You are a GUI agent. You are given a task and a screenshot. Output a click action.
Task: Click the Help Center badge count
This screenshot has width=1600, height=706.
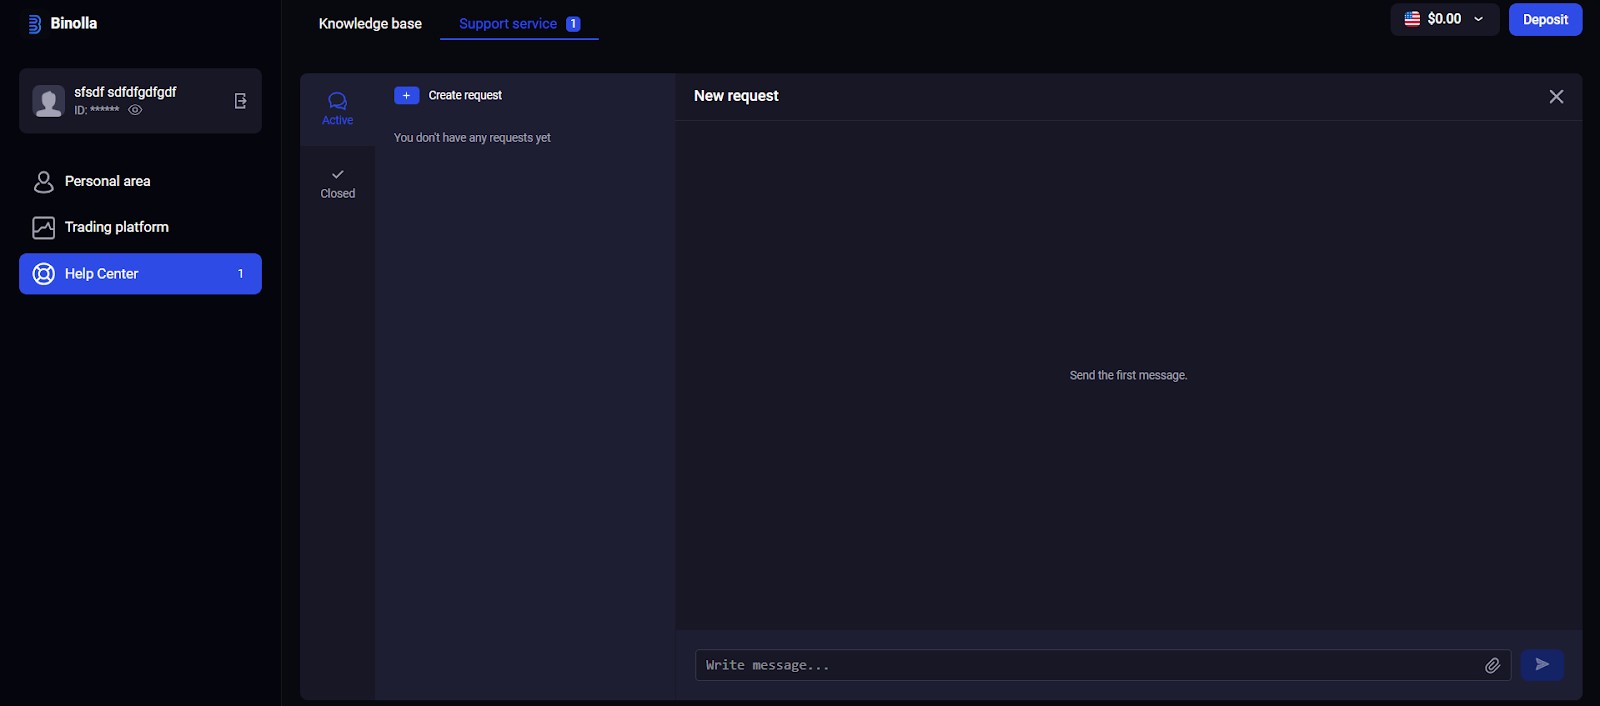[240, 274]
